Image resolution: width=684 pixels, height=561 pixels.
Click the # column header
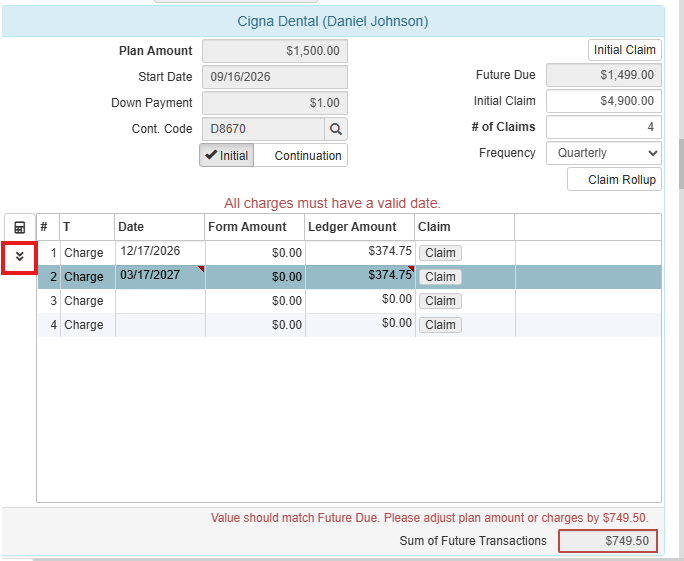click(48, 227)
